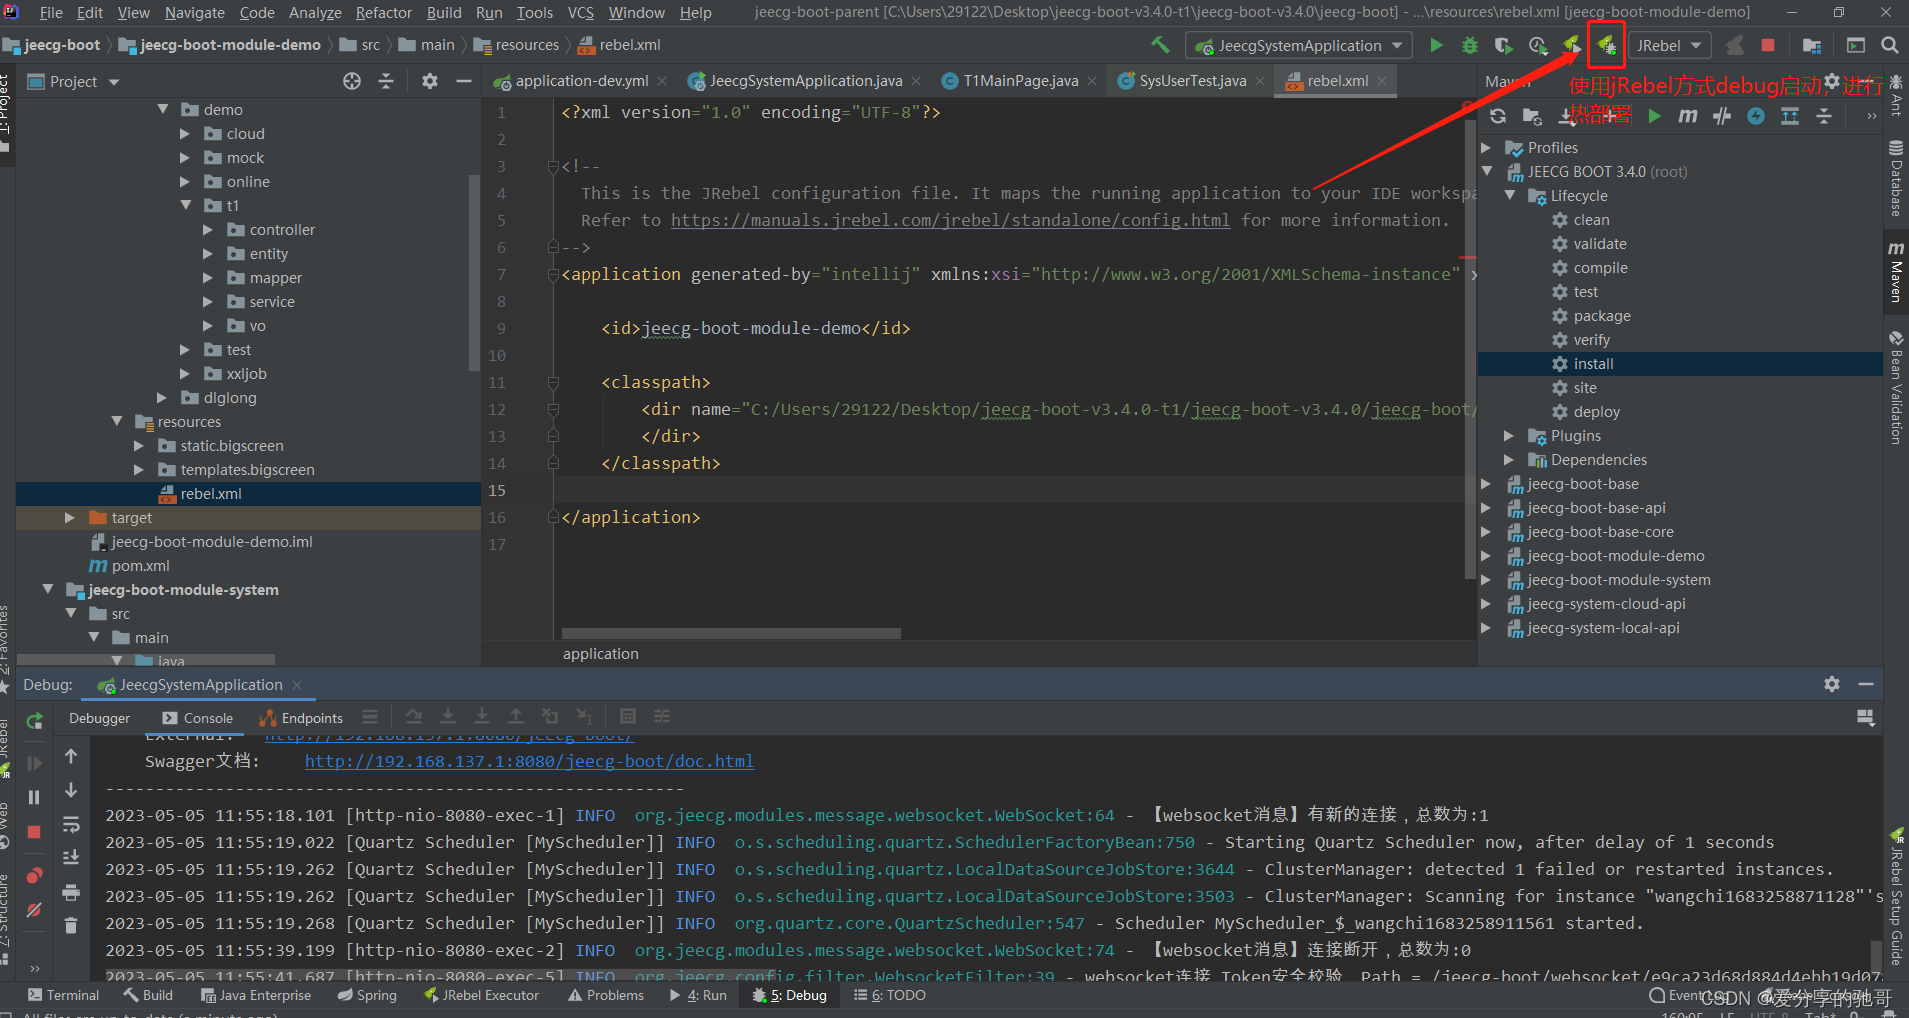The height and width of the screenshot is (1018, 1909).
Task: Run with JRebel rocket icon
Action: pos(1572,45)
